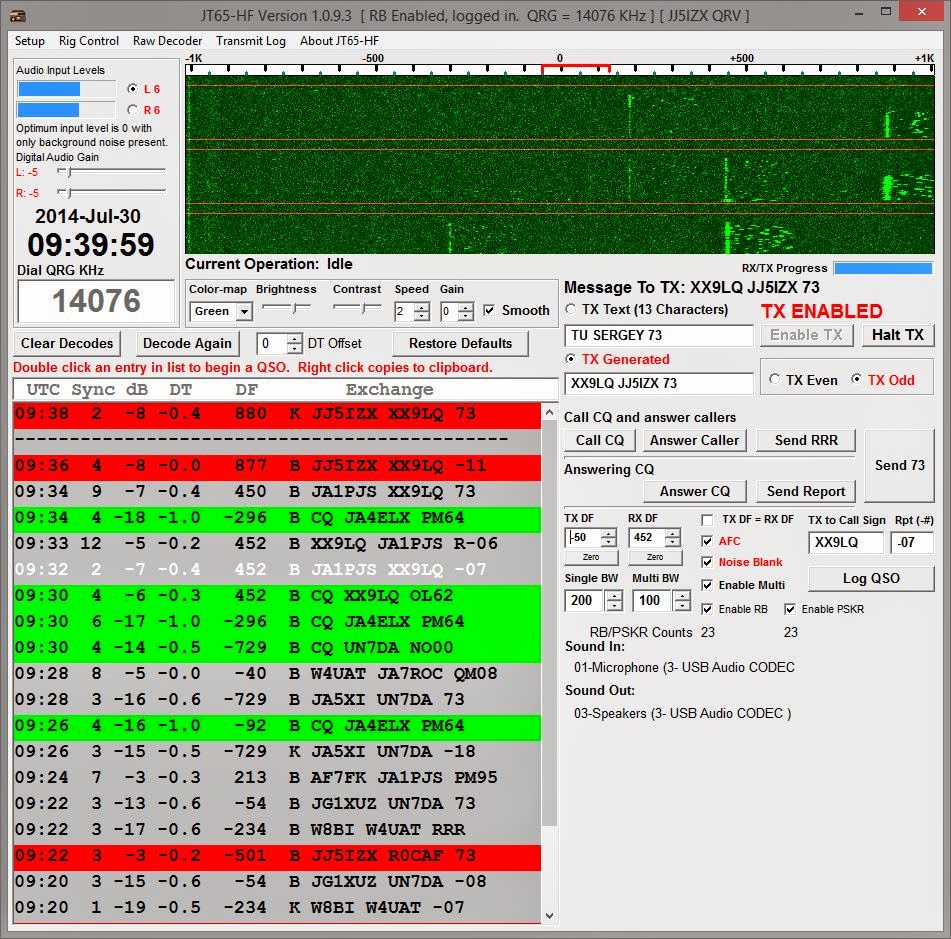Click the Decode Again button
The height and width of the screenshot is (939, 951).
click(x=187, y=343)
